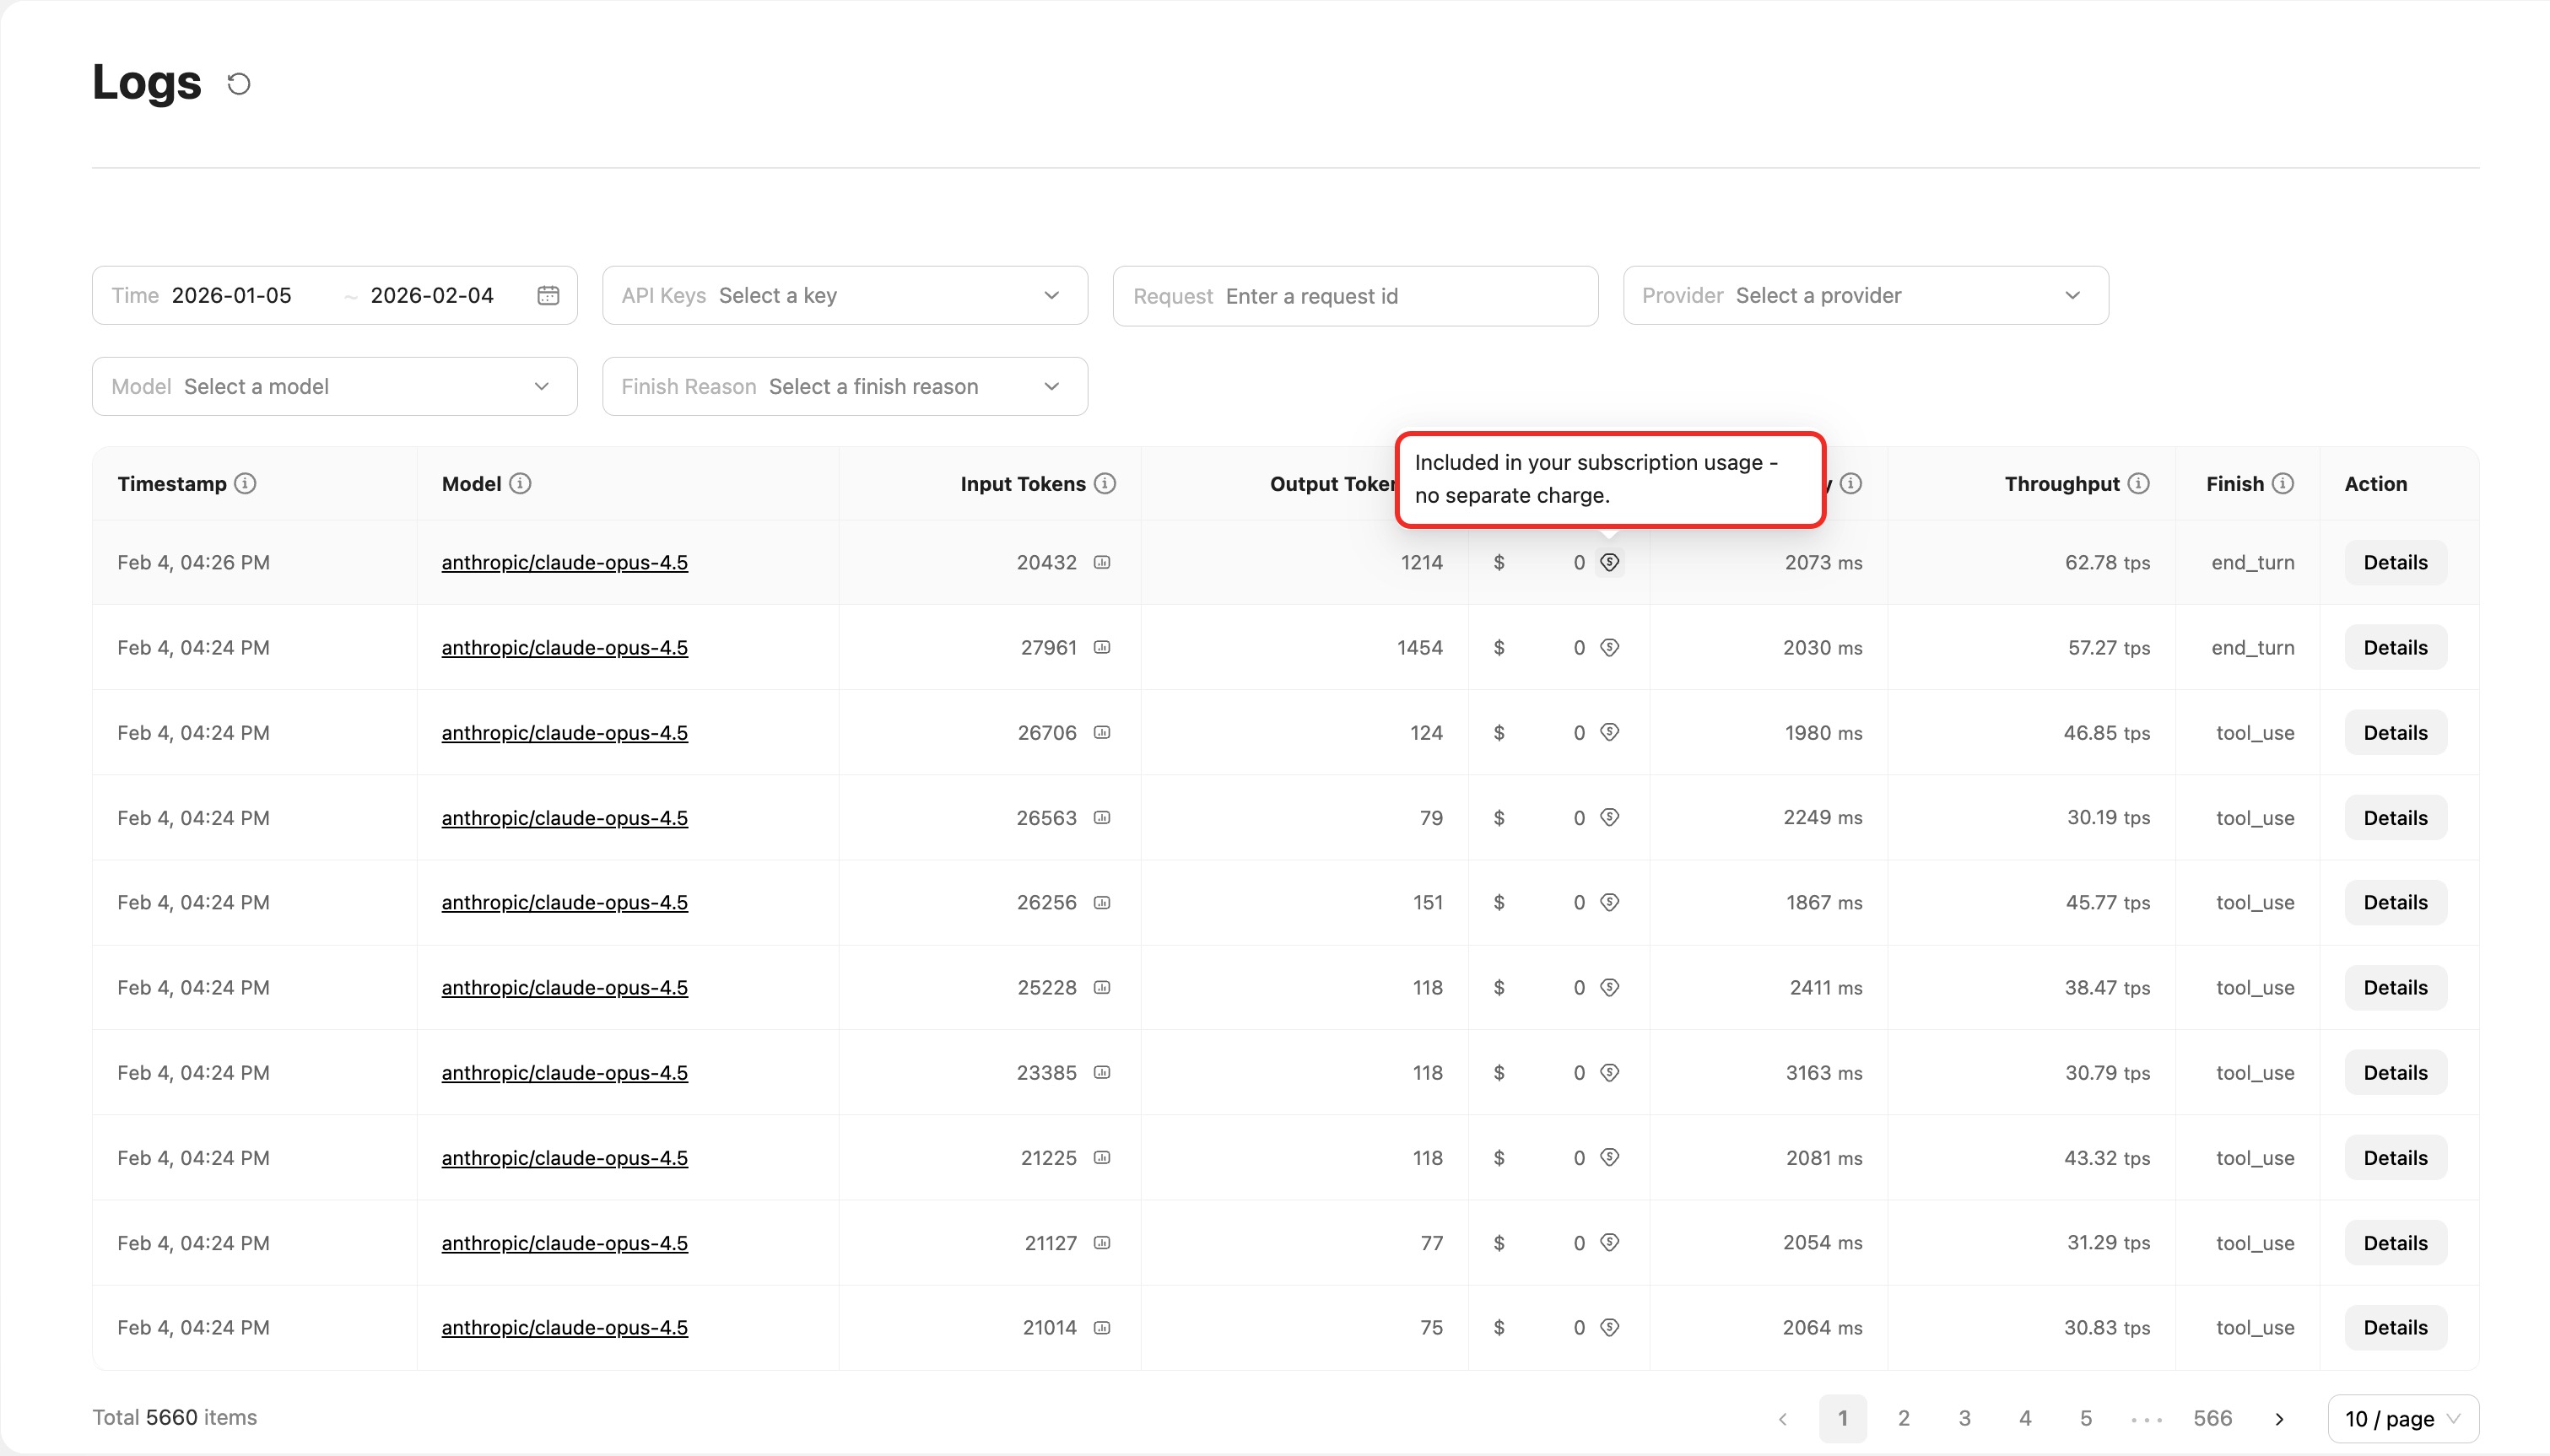Go to page 2 of logs
The width and height of the screenshot is (2550, 1456).
pos(1904,1419)
